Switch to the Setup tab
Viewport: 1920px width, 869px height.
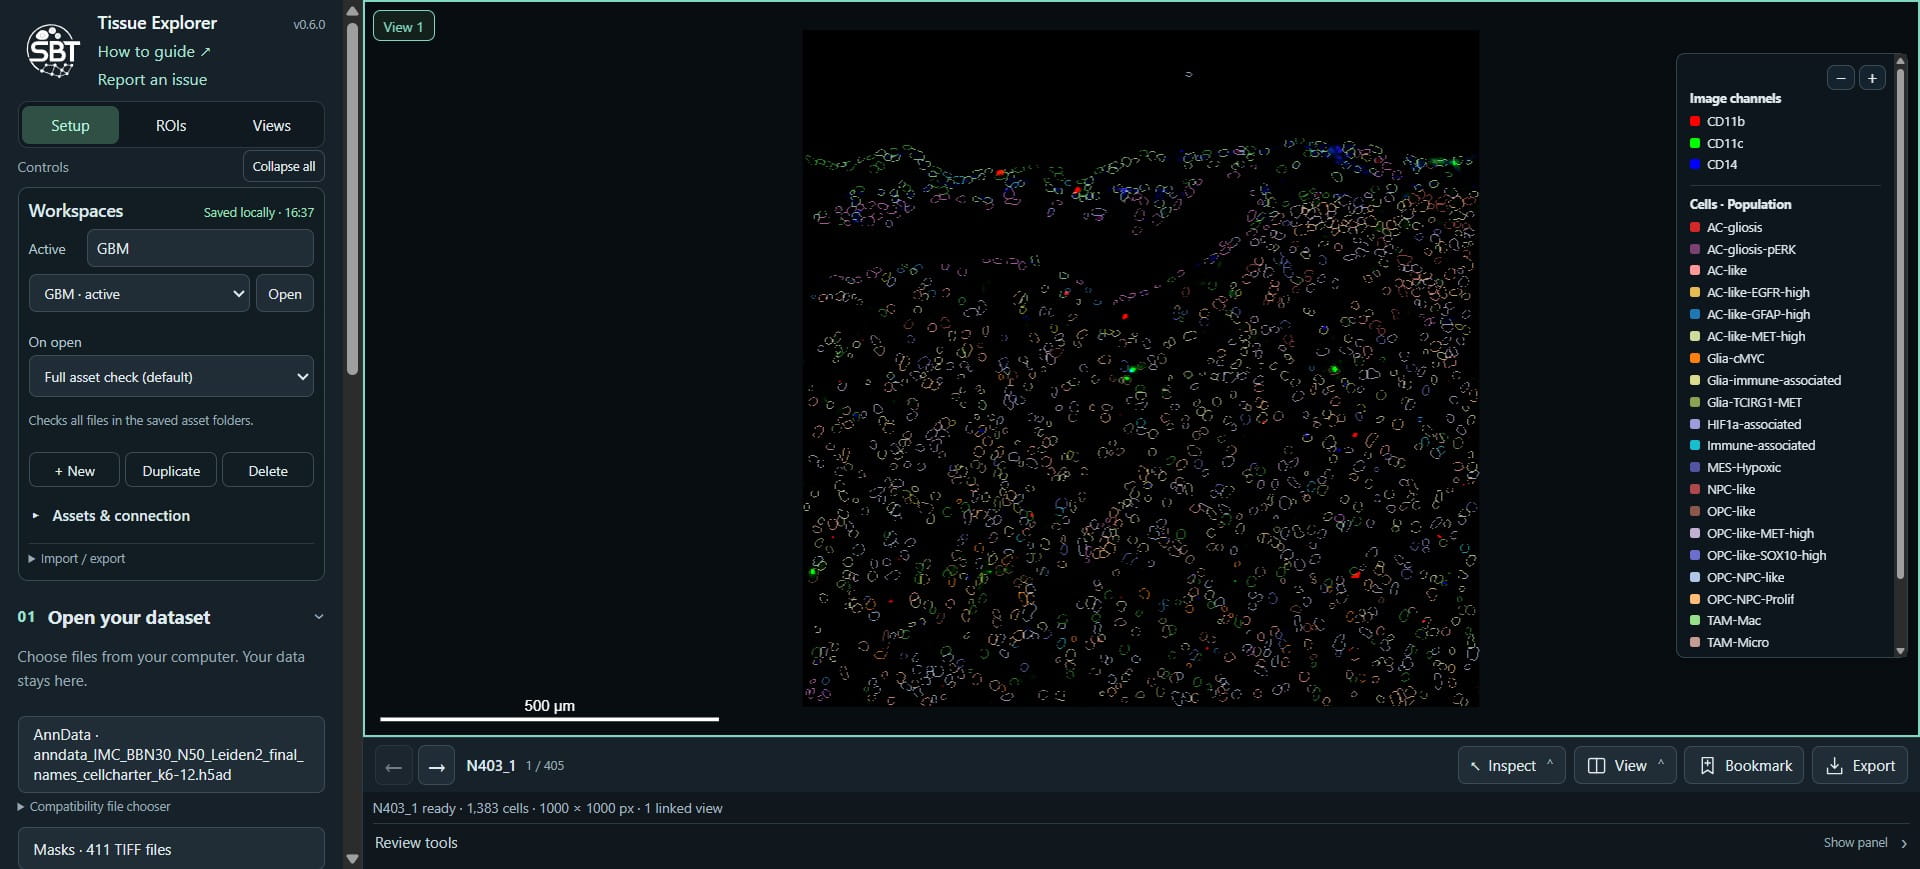[x=70, y=126]
